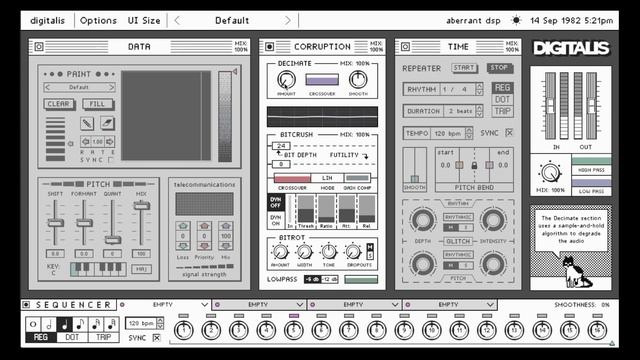The width and height of the screenshot is (640, 360).
Task: Expand first sequencer EMPTY target dropdown
Action: tap(204, 304)
